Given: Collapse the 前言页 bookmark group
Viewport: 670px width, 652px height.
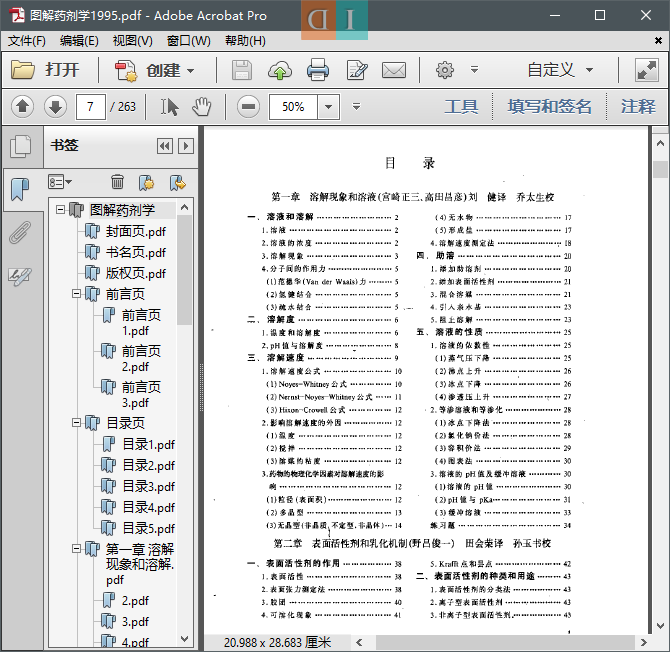Looking at the screenshot, I should 76,294.
